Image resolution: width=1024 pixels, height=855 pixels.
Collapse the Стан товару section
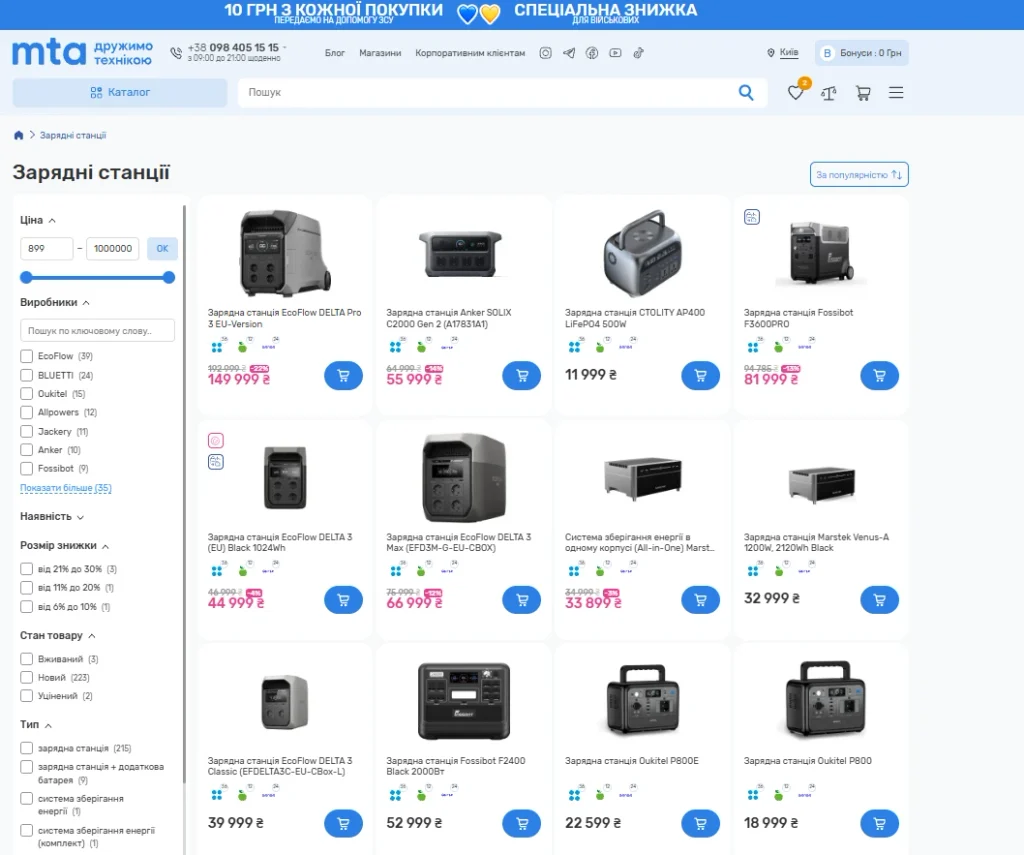(x=58, y=636)
